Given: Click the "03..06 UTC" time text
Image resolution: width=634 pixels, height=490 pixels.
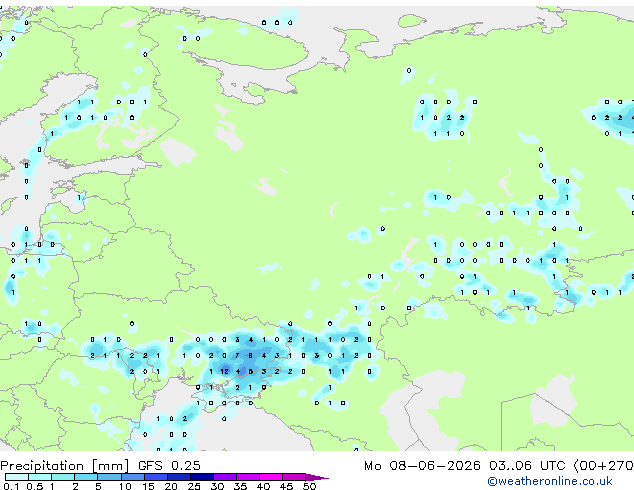Looking at the screenshot, I should (x=526, y=465).
